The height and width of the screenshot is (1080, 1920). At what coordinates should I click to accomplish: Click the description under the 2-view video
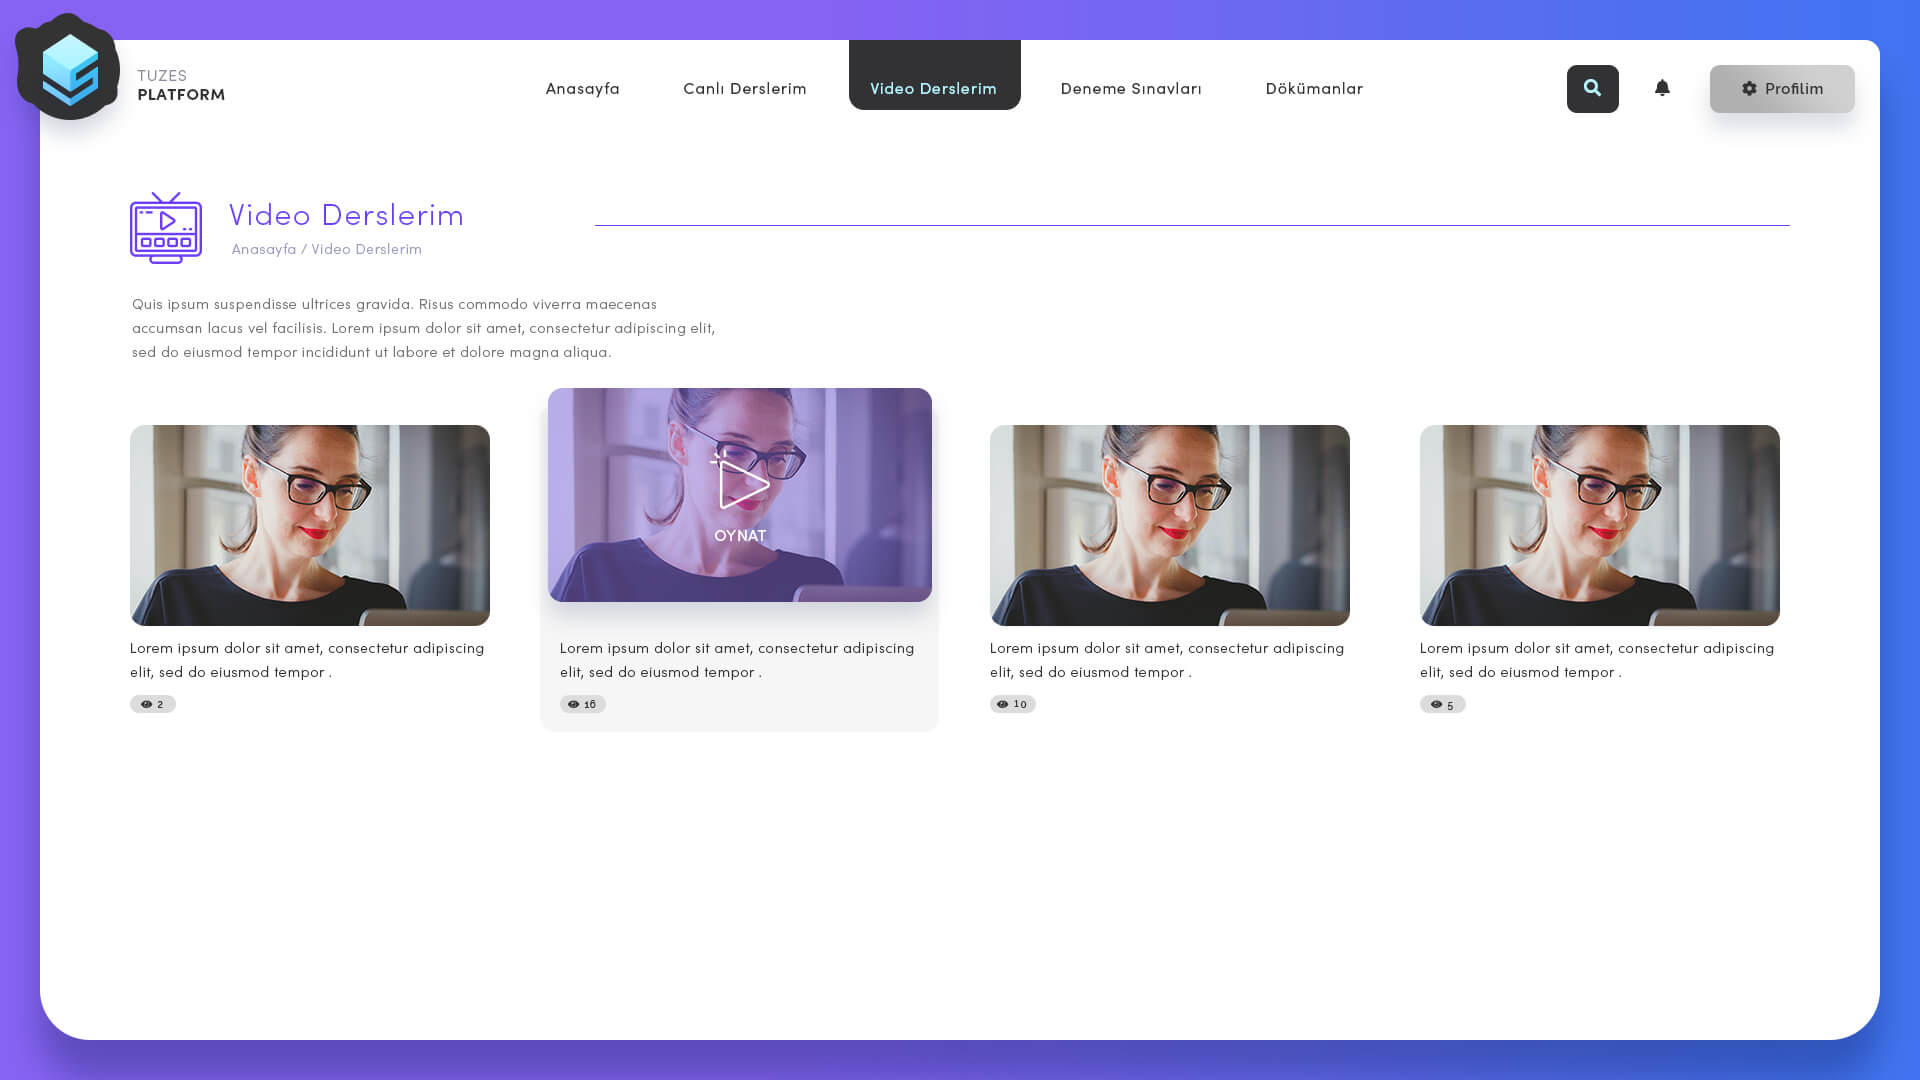(307, 660)
